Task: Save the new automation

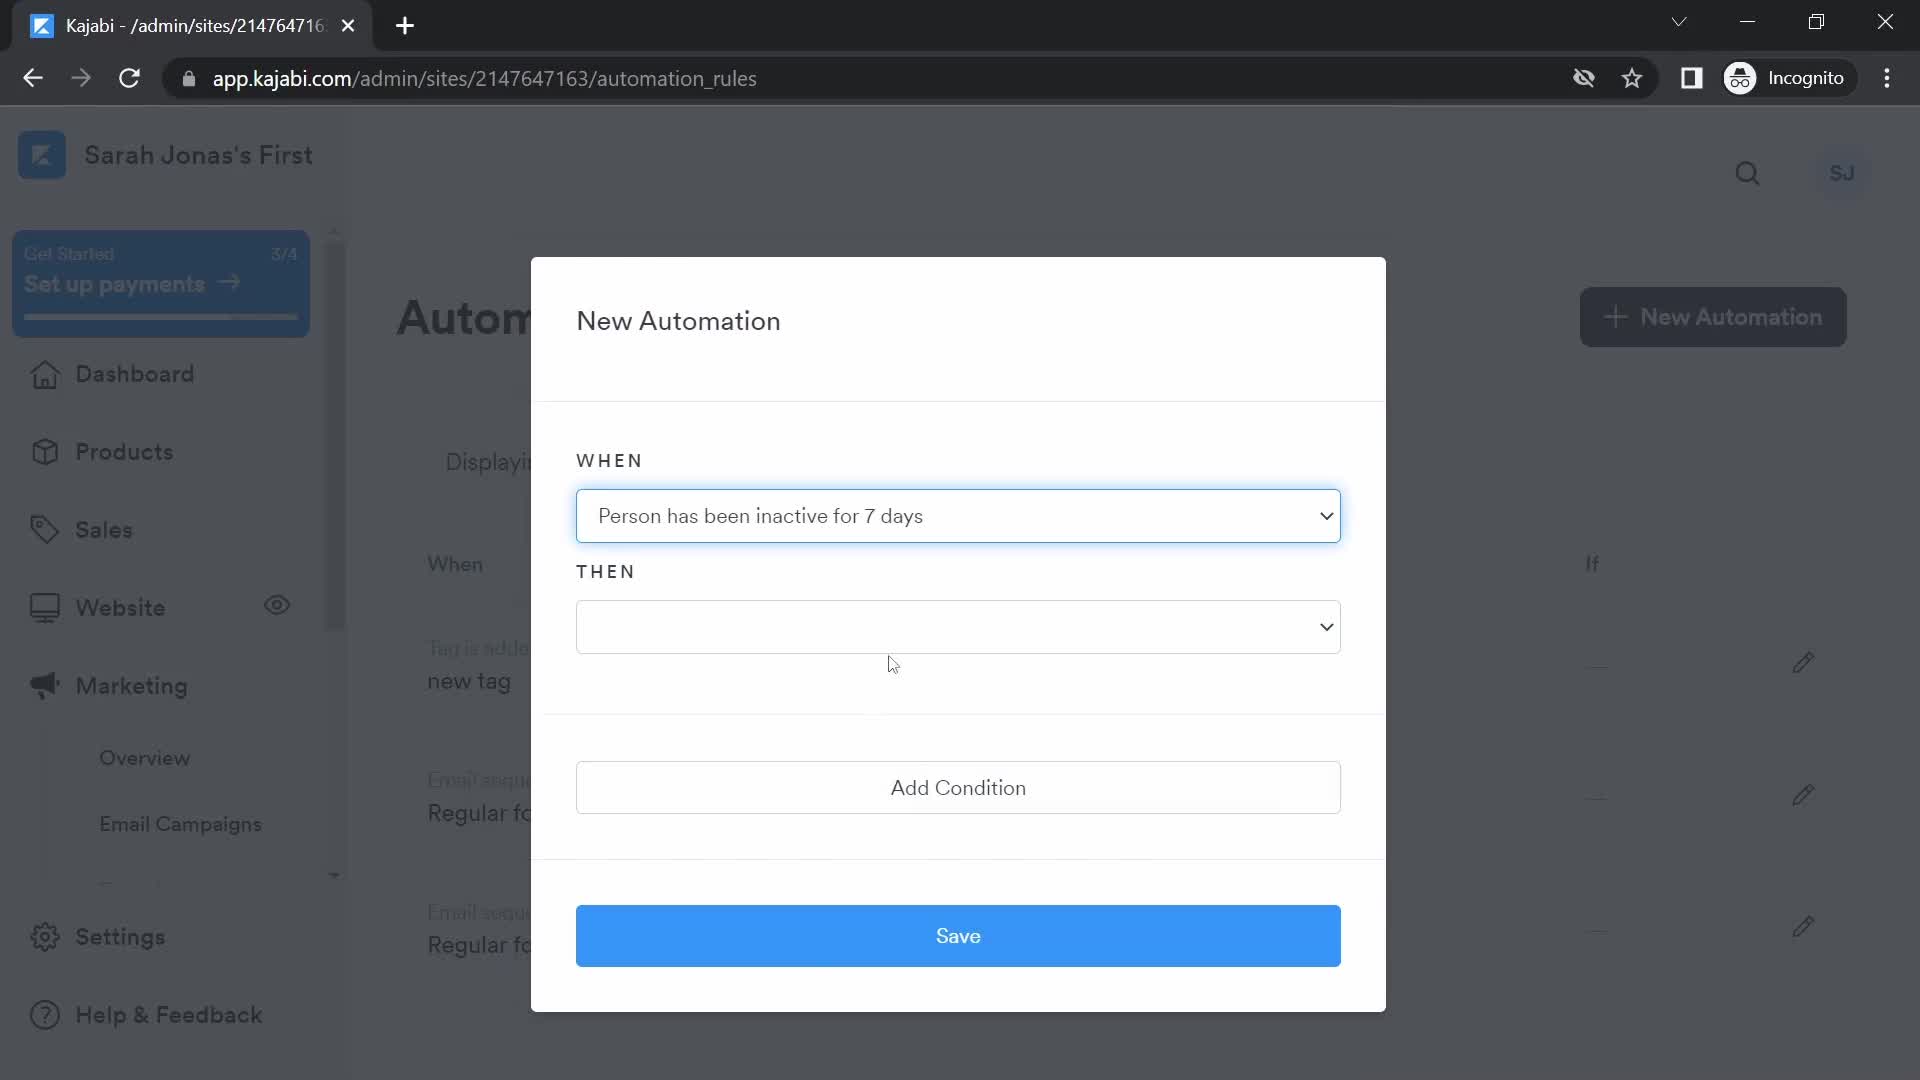Action: (x=957, y=936)
